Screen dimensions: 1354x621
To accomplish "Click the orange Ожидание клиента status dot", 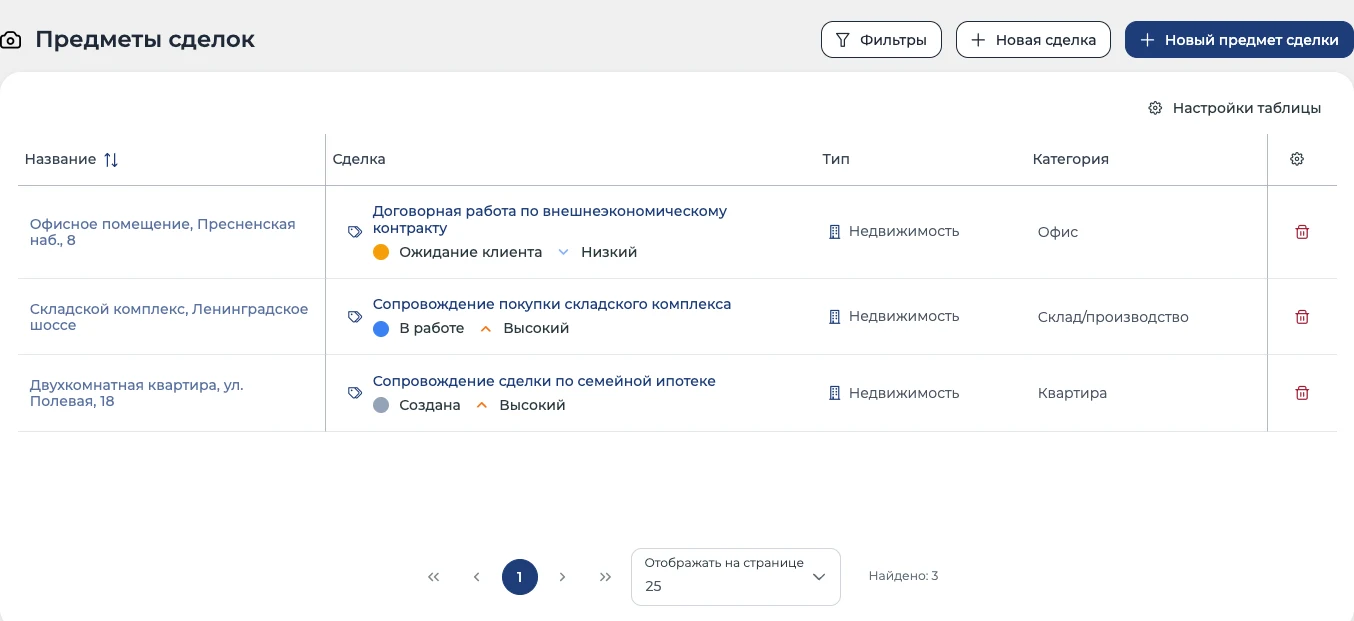I will click(380, 253).
